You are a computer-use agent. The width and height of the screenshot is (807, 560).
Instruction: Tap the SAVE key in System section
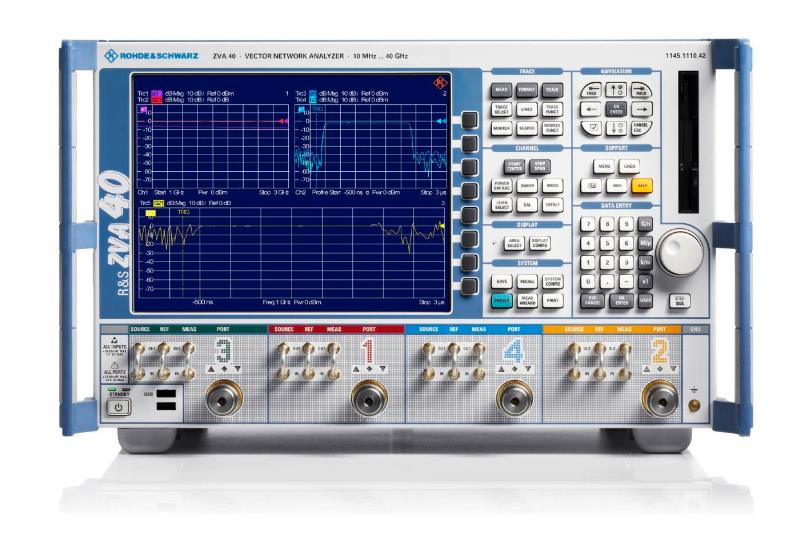point(501,282)
